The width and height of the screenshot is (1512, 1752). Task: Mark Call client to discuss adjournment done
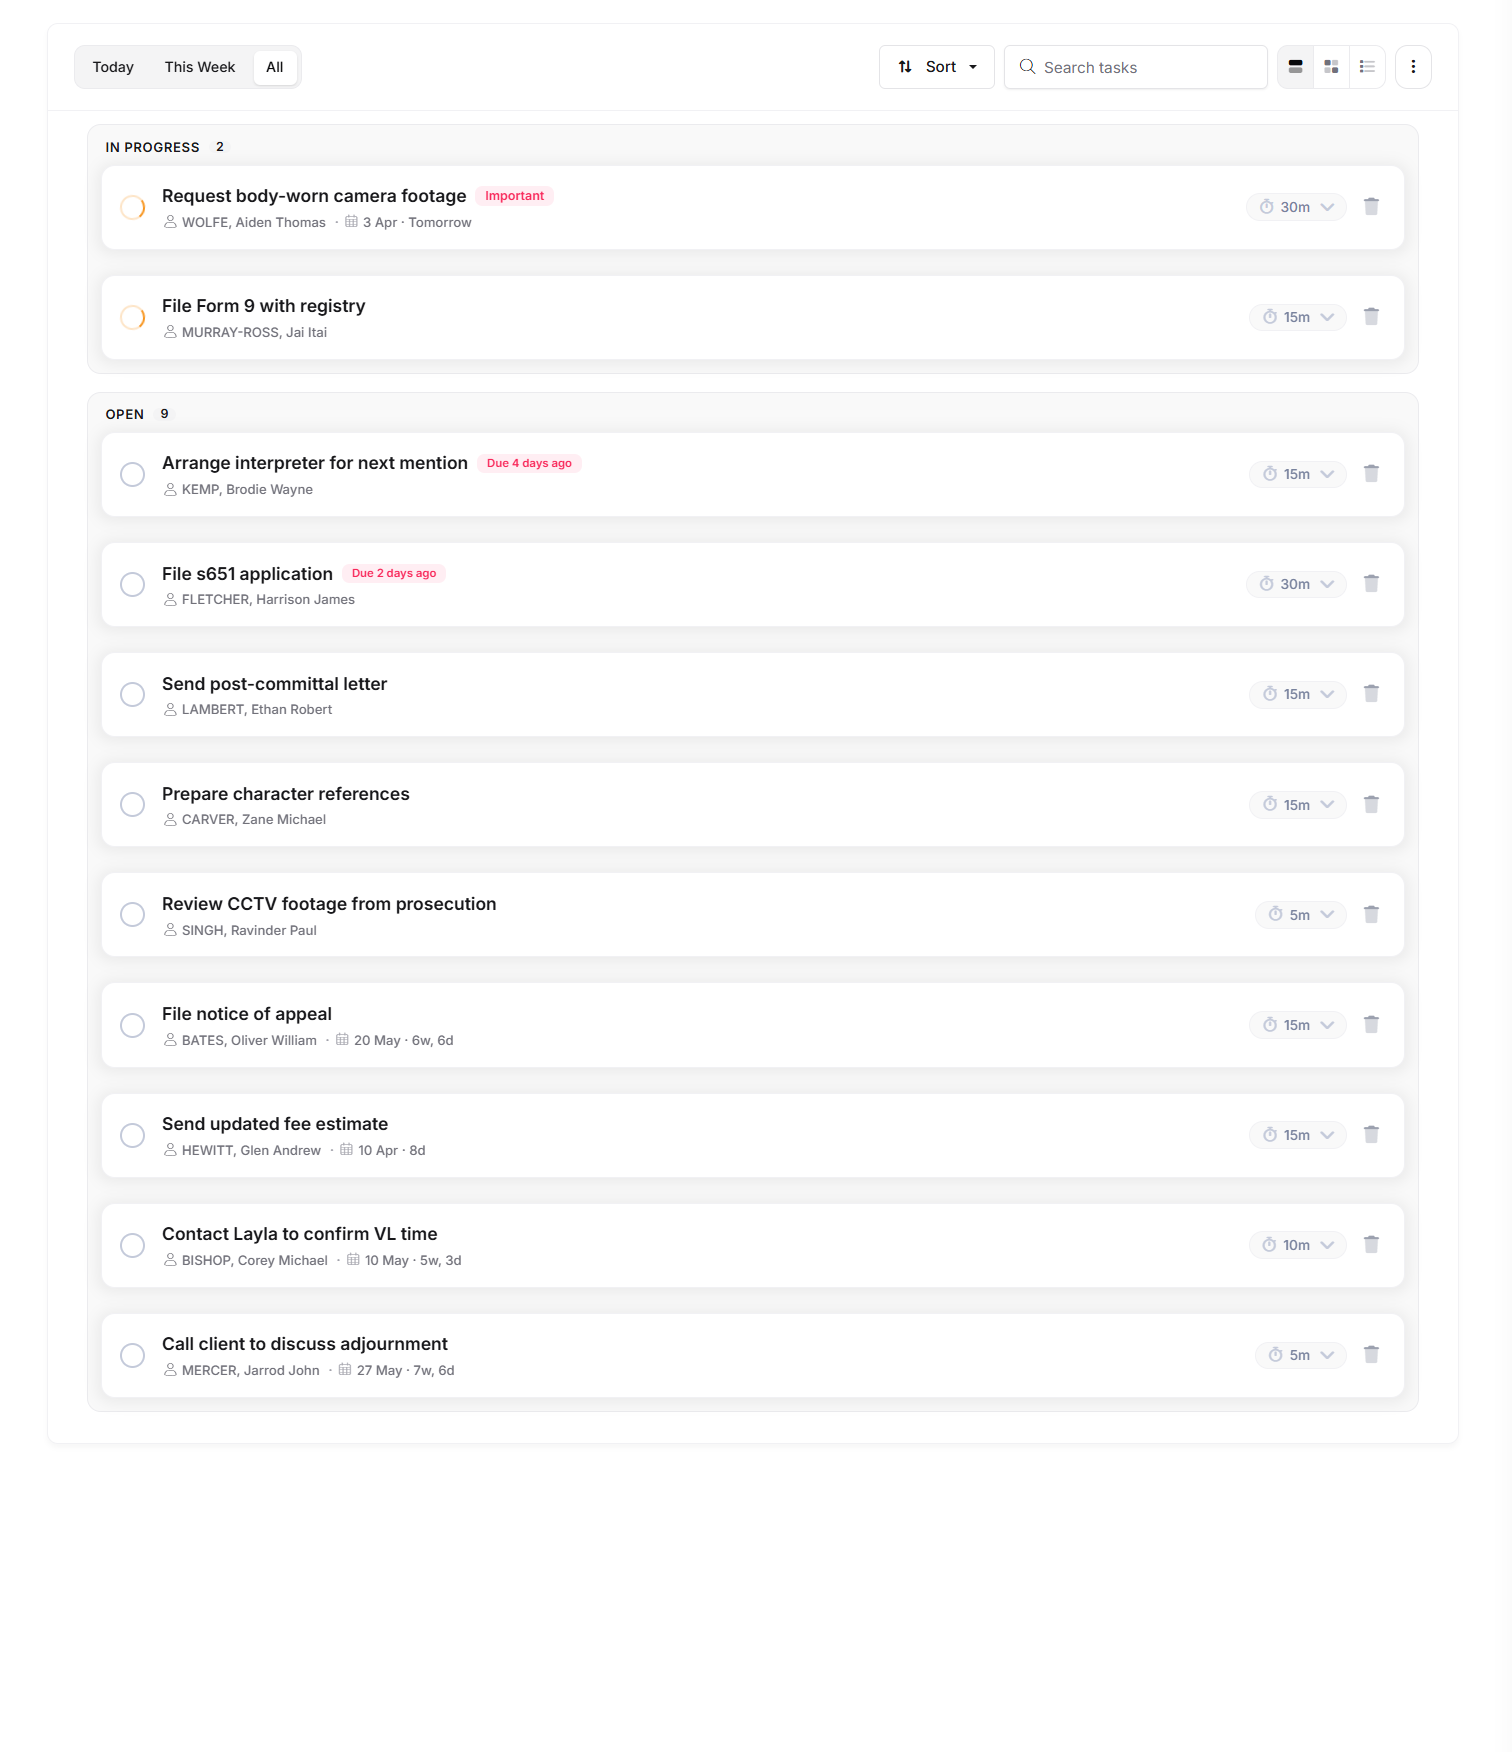(x=132, y=1355)
